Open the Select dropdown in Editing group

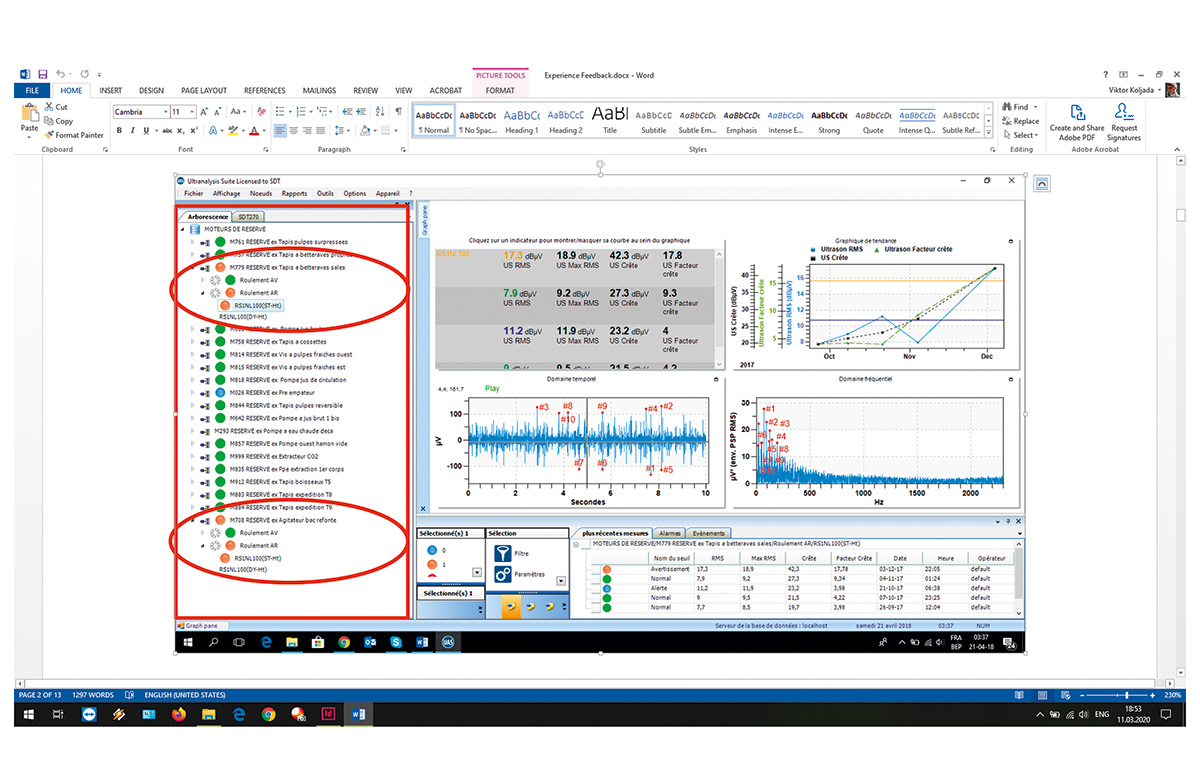pyautogui.click(x=1021, y=135)
